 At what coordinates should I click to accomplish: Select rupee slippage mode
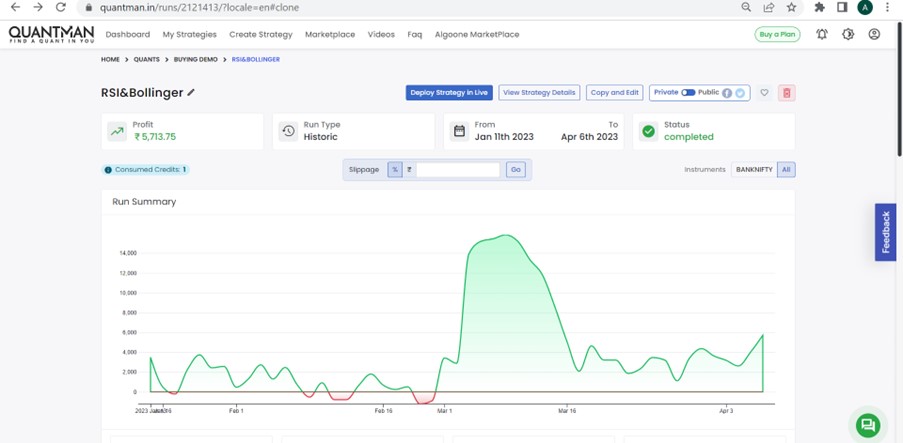409,170
